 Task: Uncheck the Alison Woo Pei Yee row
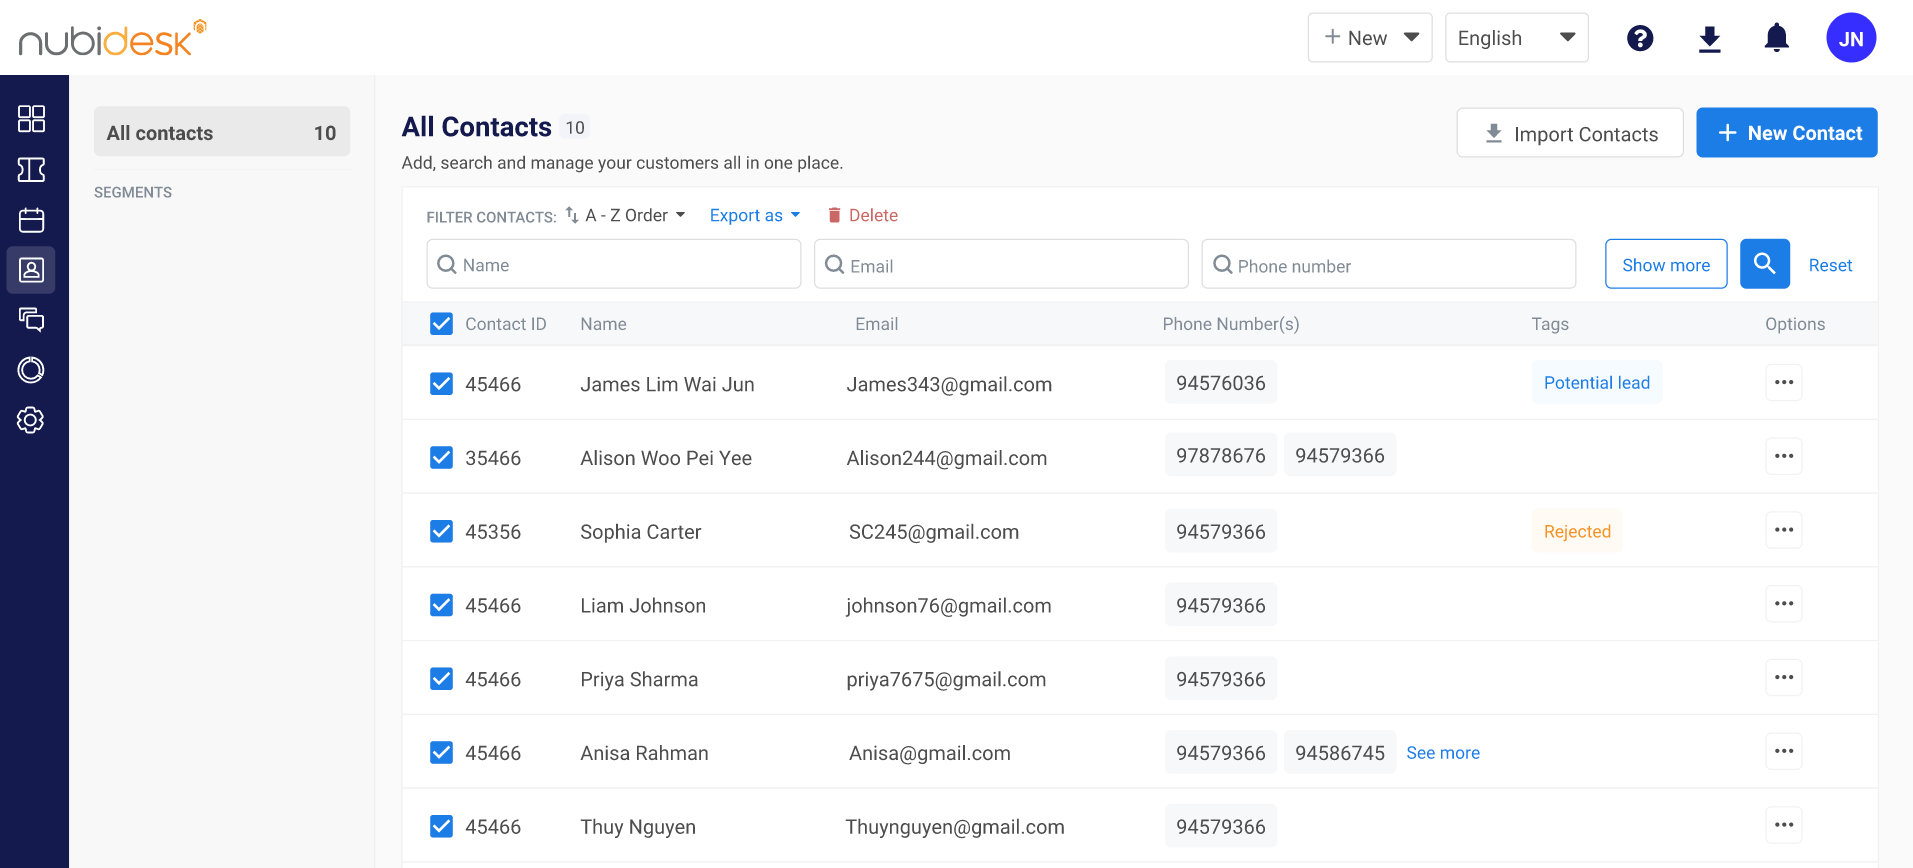(x=441, y=457)
